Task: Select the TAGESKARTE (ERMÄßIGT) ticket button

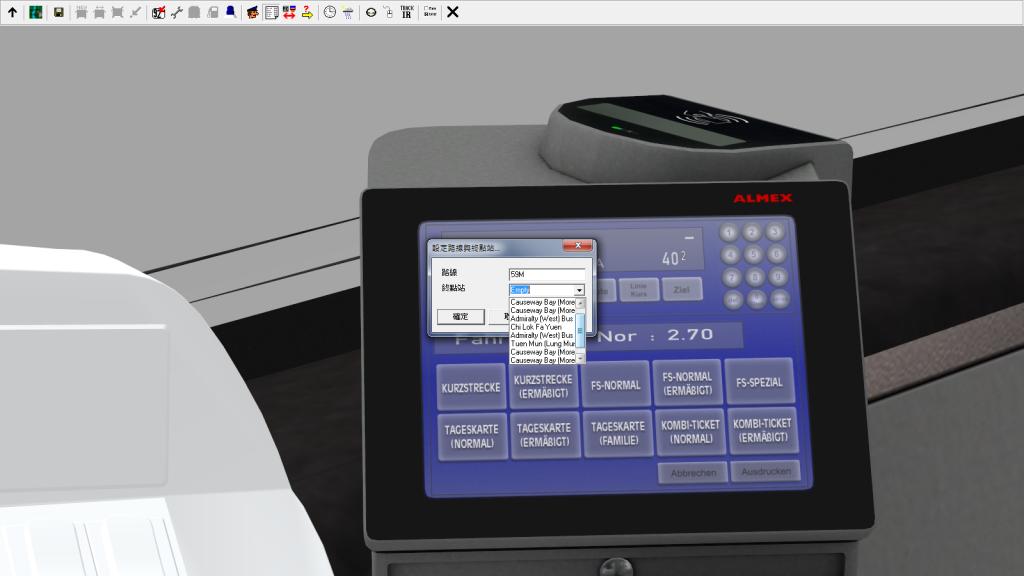Action: (x=545, y=434)
